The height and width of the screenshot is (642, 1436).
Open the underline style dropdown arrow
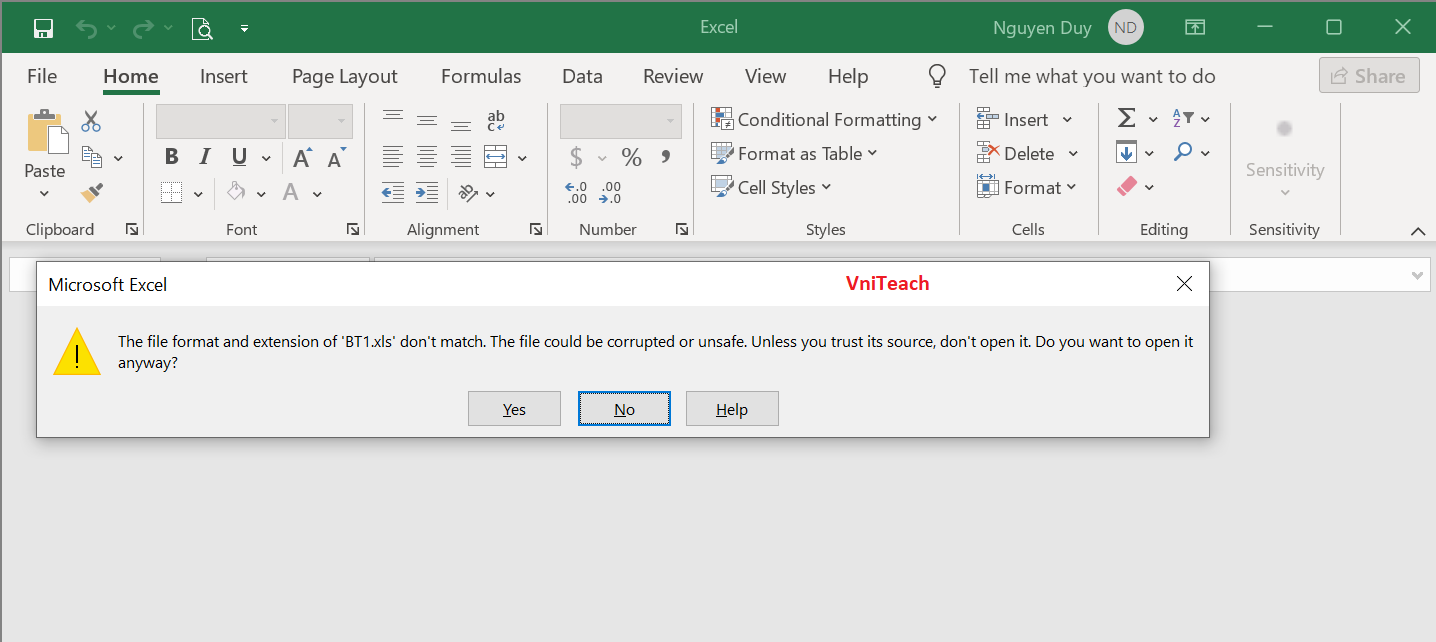[x=266, y=158]
